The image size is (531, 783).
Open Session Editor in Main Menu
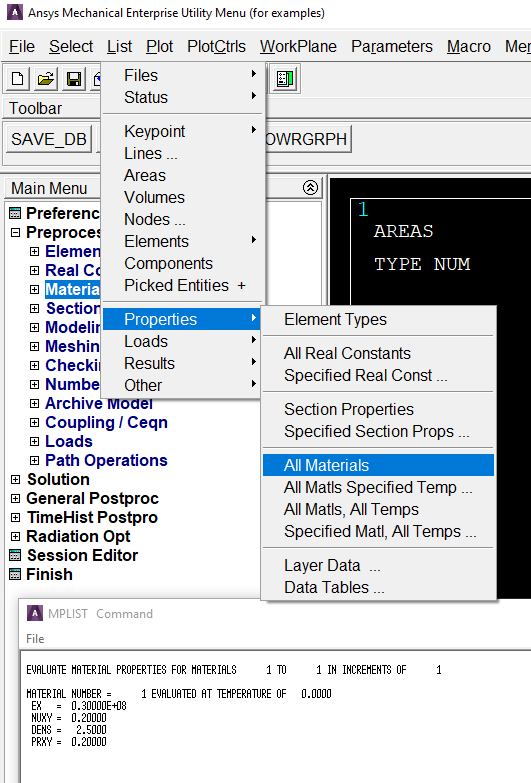pos(82,555)
